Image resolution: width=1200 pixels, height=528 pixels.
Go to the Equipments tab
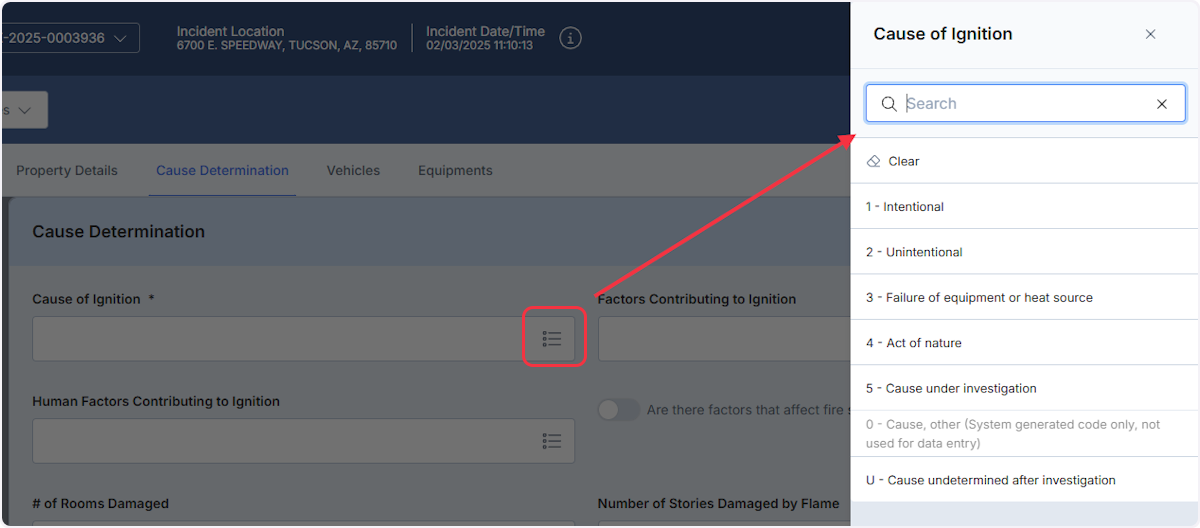tap(455, 171)
